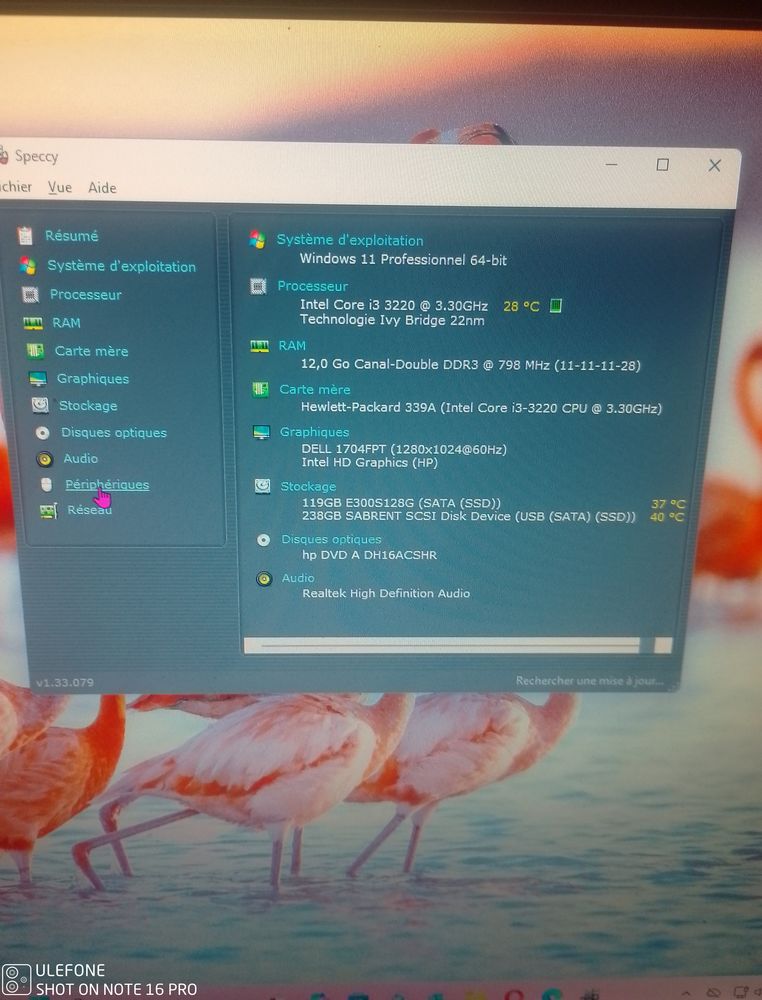This screenshot has width=762, height=1000.
Task: Select Carte mère in the sidebar
Action: pyautogui.click(x=91, y=351)
